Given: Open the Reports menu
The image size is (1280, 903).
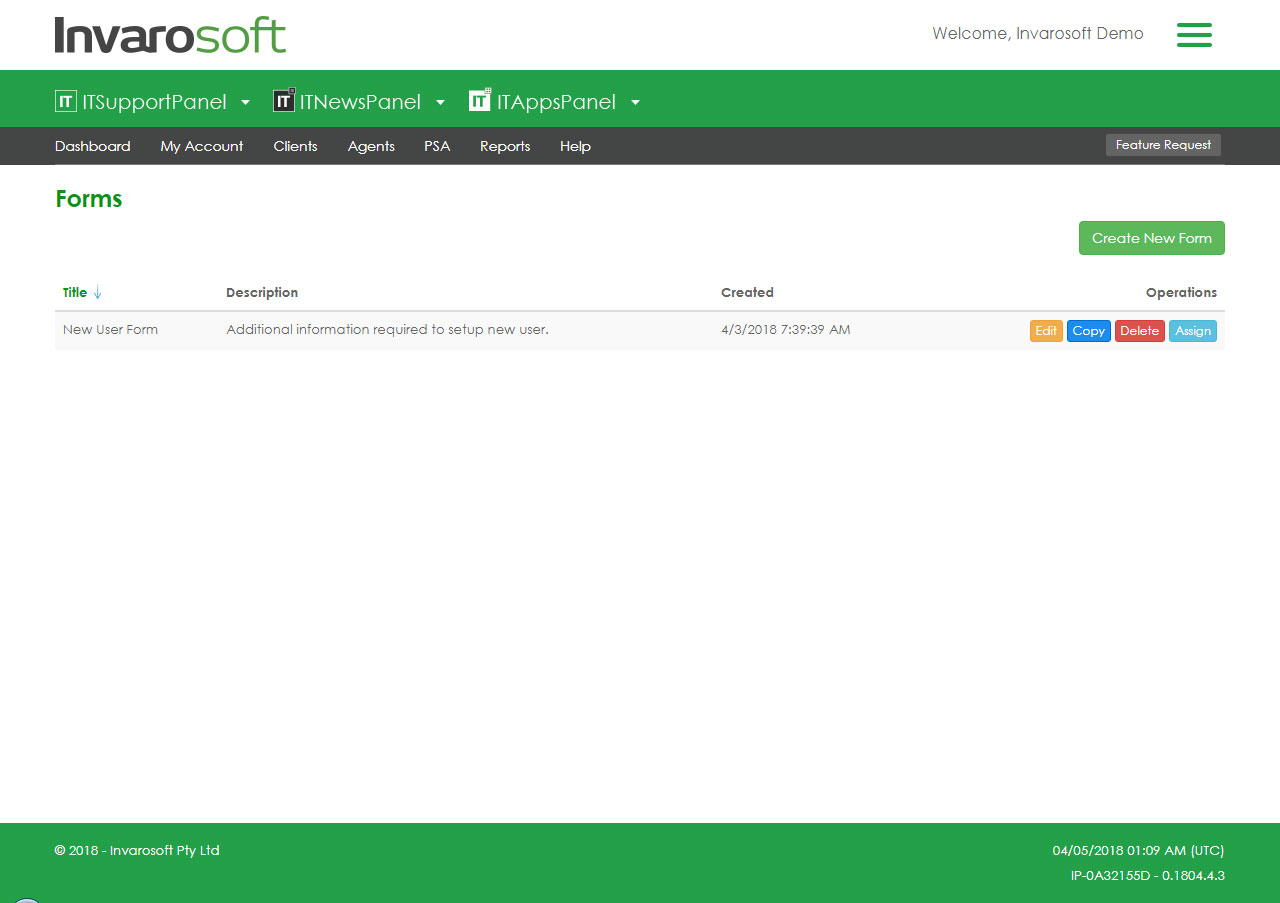Looking at the screenshot, I should pos(505,146).
